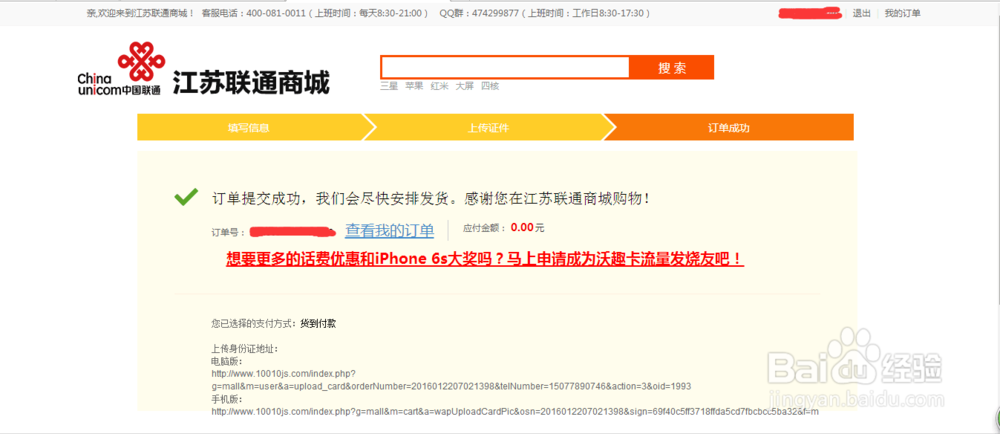Click the red 沃趣卡流量发烧友 promotion link

(485, 259)
